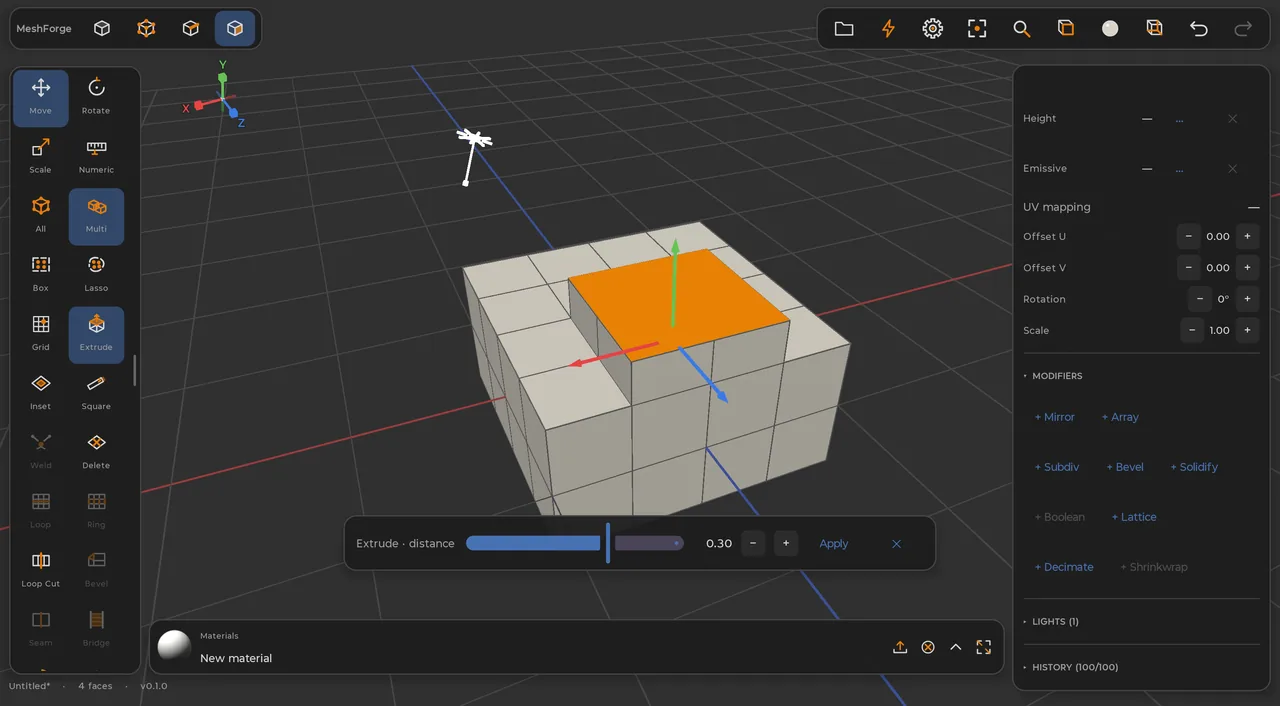Switch to edge selection mode
The width and height of the screenshot is (1280, 706).
click(x=190, y=29)
